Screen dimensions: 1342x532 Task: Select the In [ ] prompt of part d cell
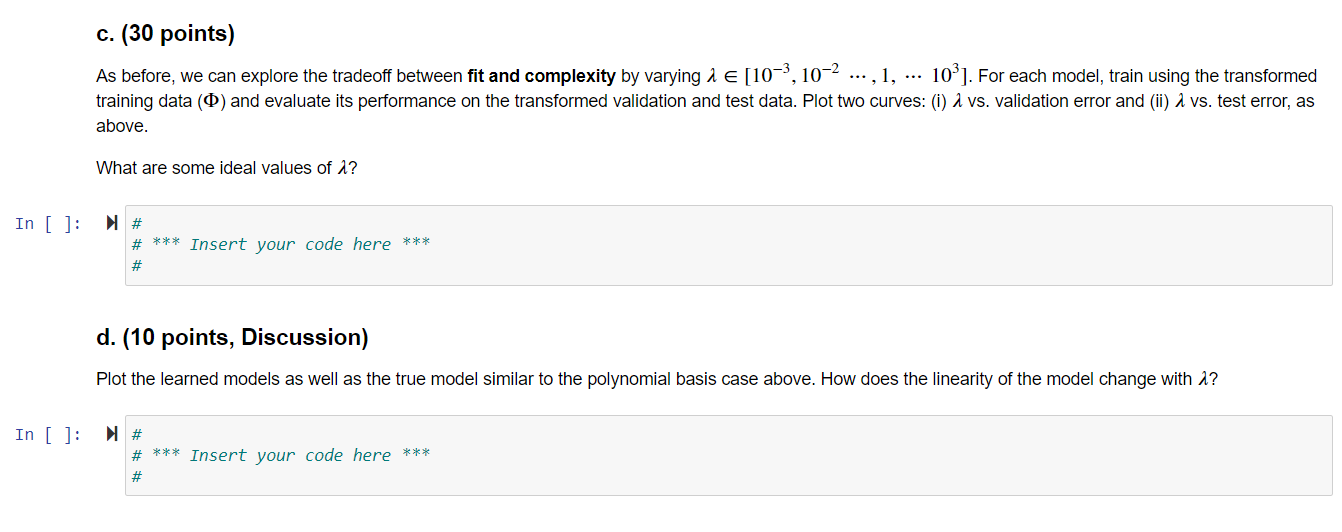48,434
